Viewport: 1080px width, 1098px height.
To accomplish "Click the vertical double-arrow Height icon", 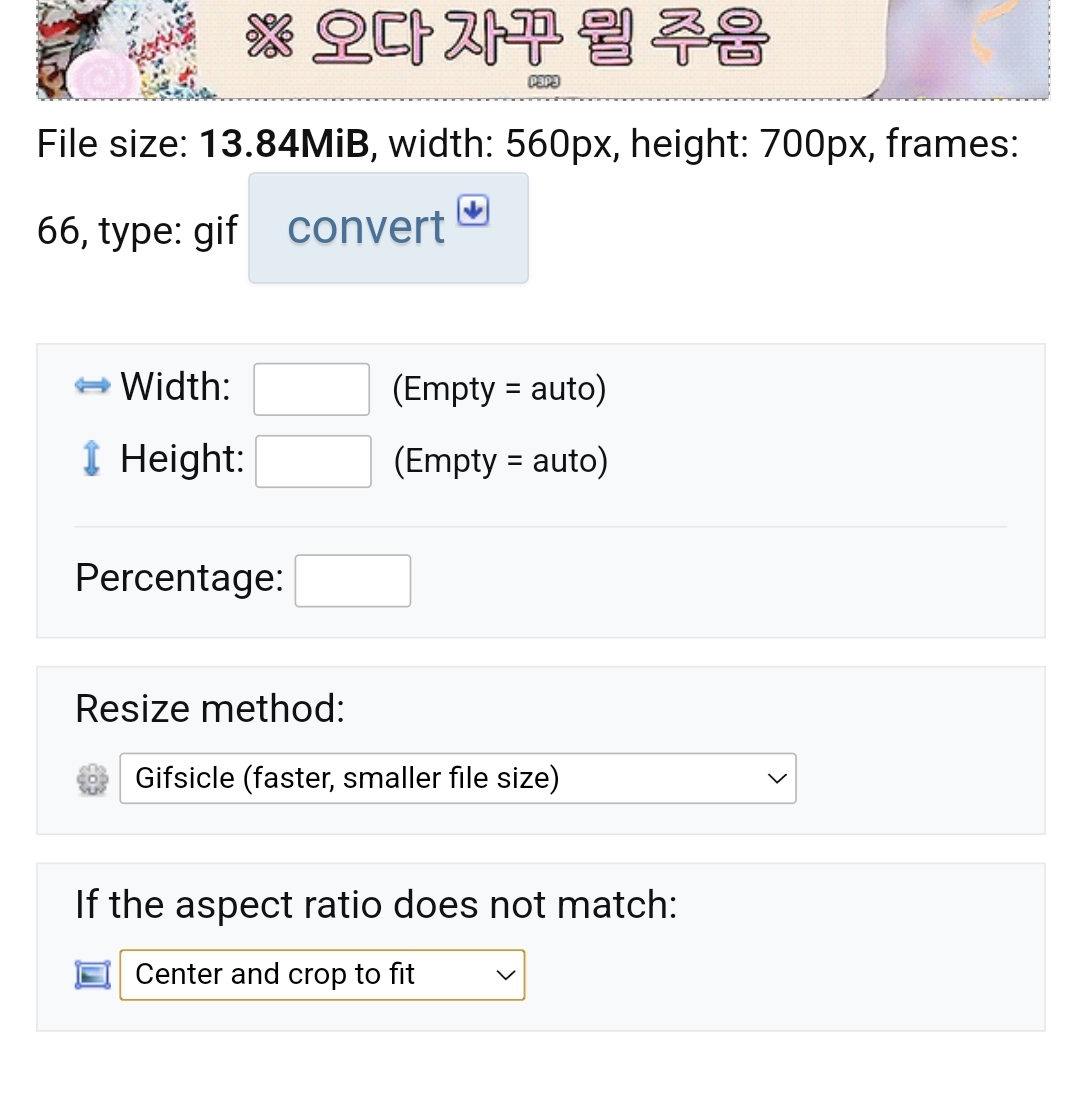I will [x=92, y=459].
